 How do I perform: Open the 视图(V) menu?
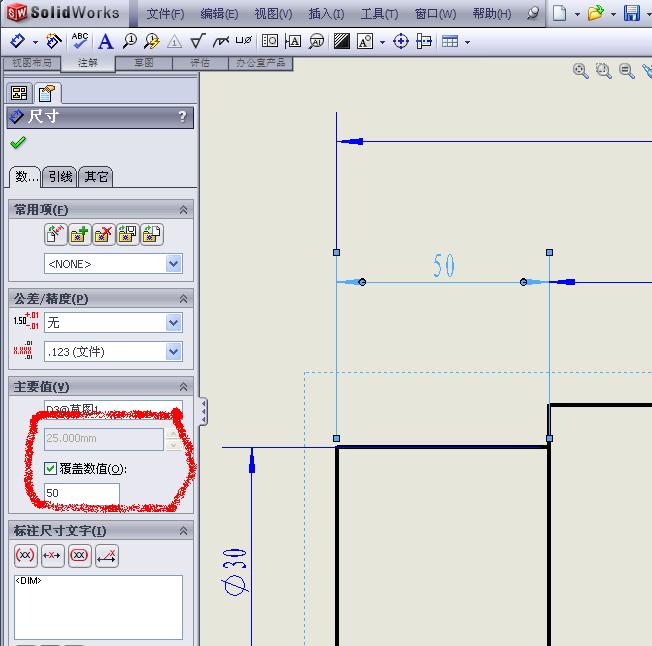(273, 14)
